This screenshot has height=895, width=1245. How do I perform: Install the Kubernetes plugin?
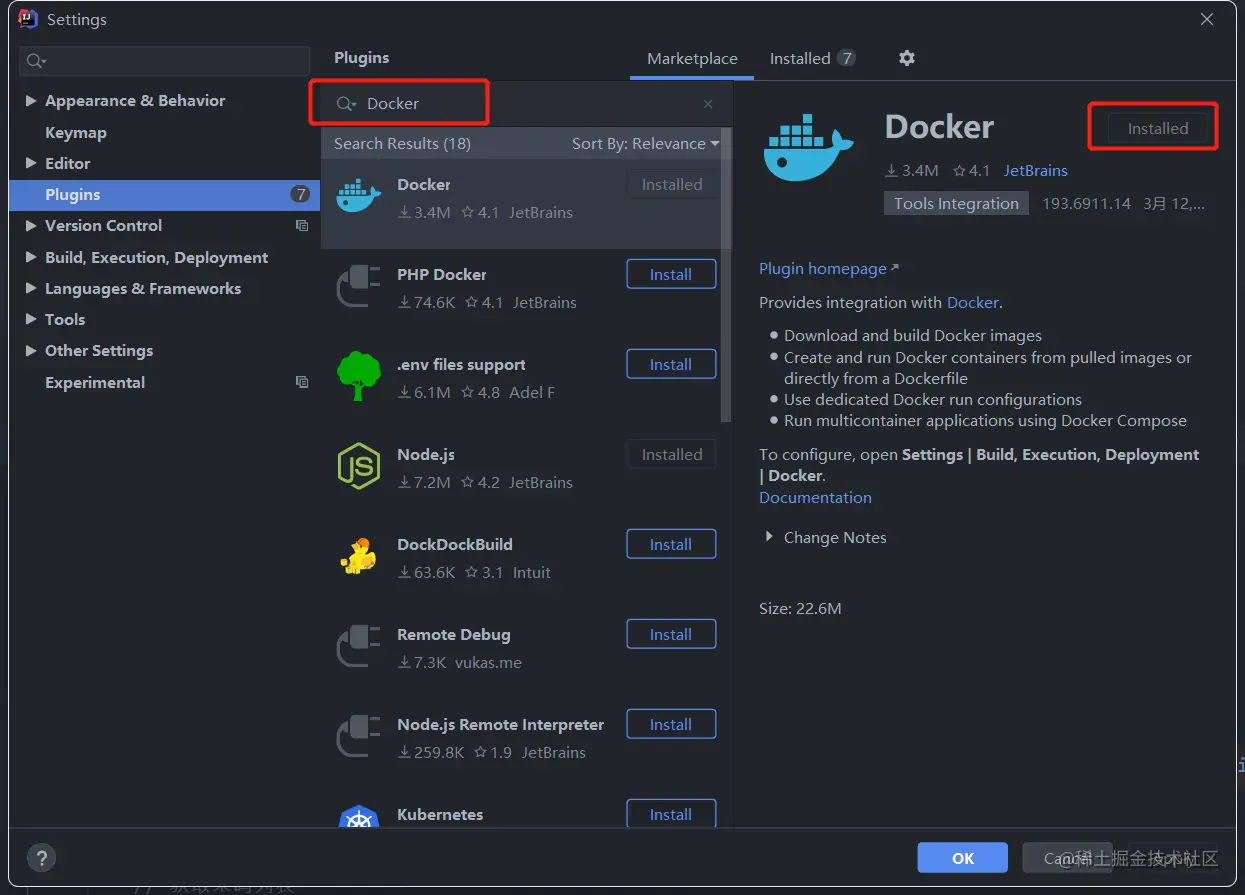(x=671, y=814)
